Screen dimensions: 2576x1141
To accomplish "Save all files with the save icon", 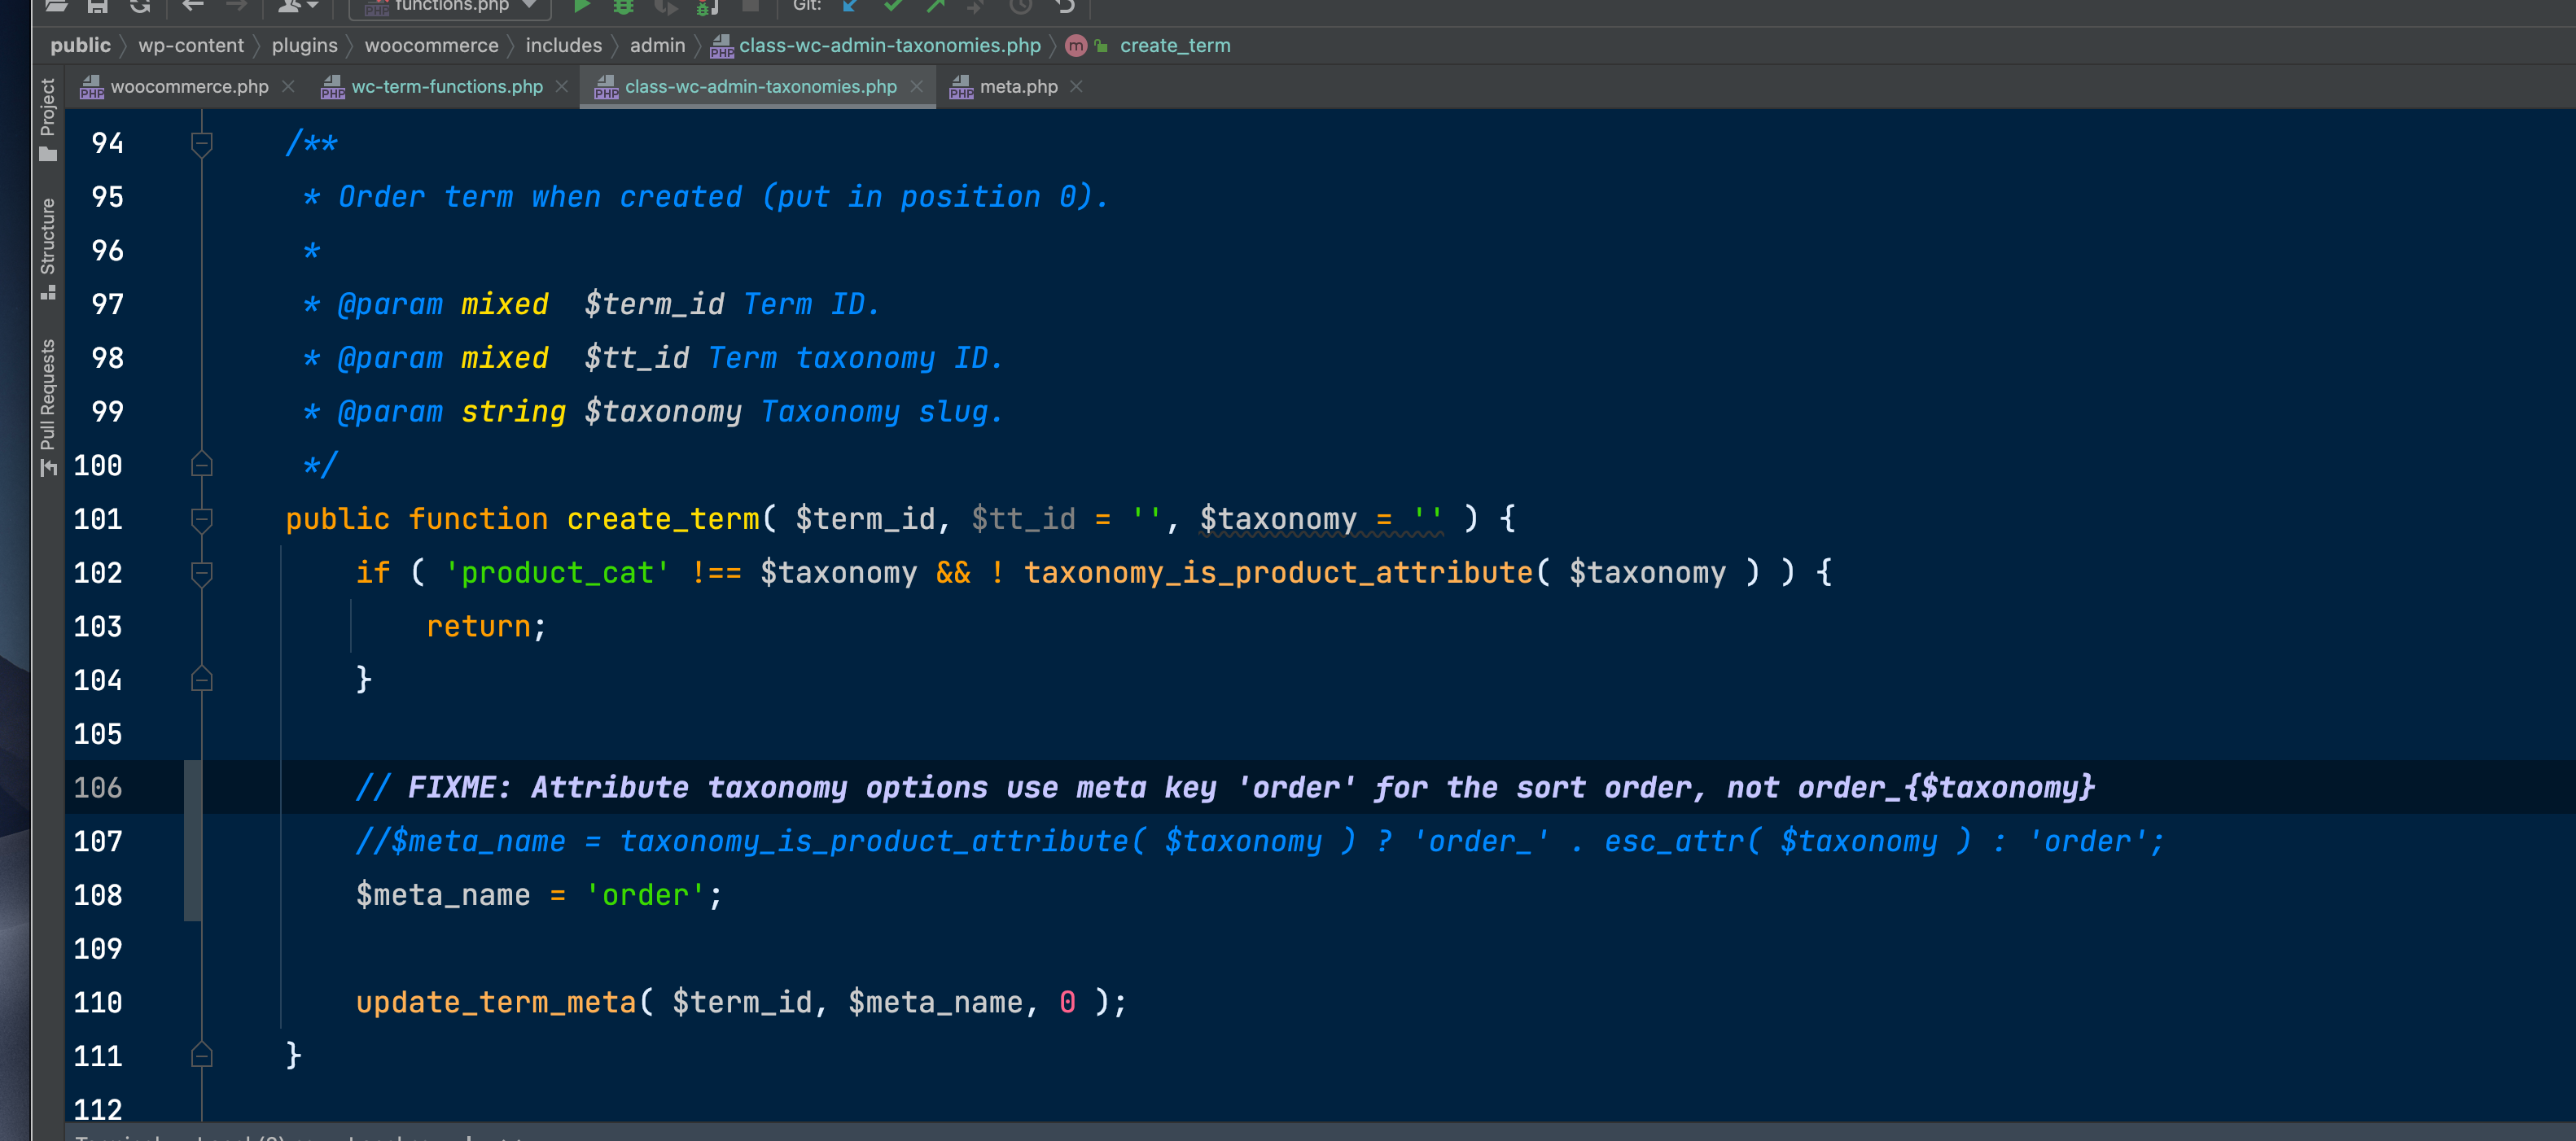I will point(97,7).
